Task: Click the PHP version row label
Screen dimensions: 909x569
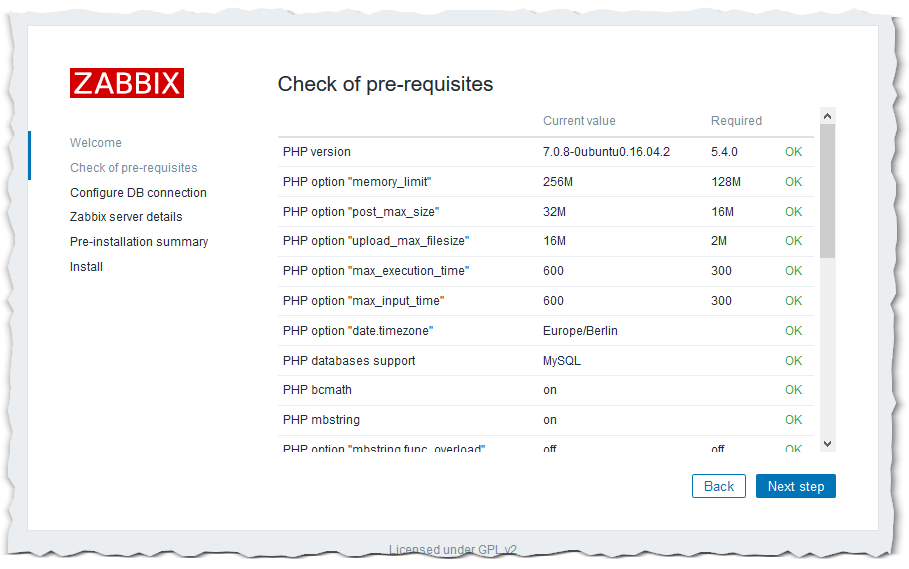Action: pyautogui.click(x=317, y=152)
